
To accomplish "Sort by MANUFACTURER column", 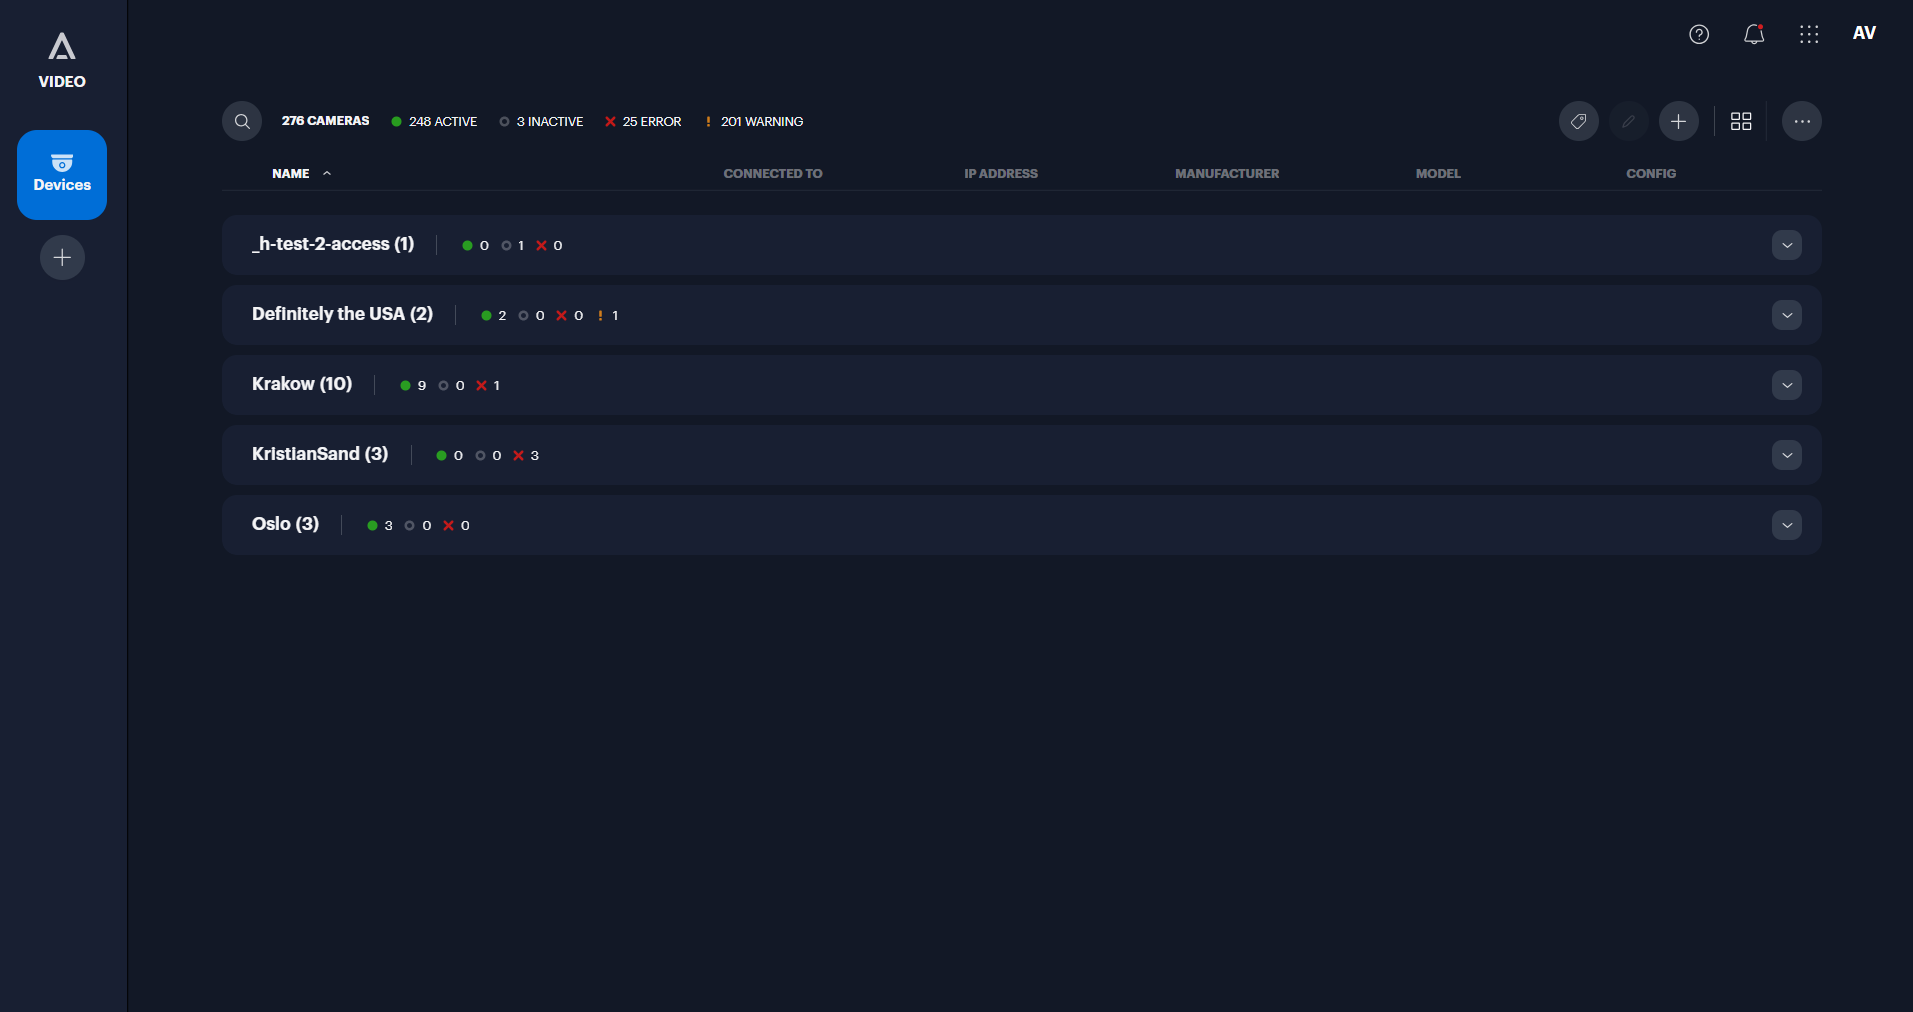I will 1227,174.
